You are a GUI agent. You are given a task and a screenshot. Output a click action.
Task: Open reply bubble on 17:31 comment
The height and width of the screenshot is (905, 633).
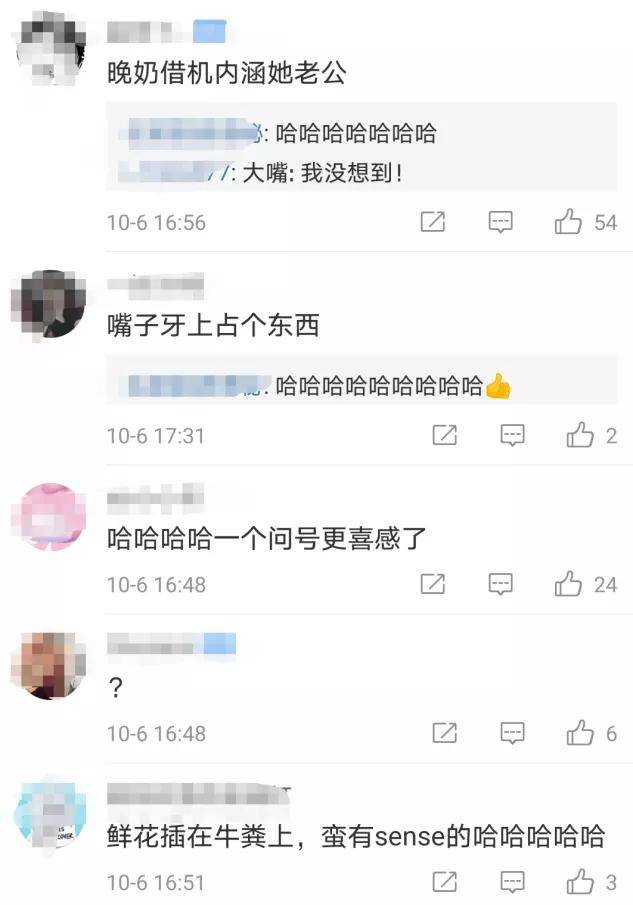click(x=512, y=435)
